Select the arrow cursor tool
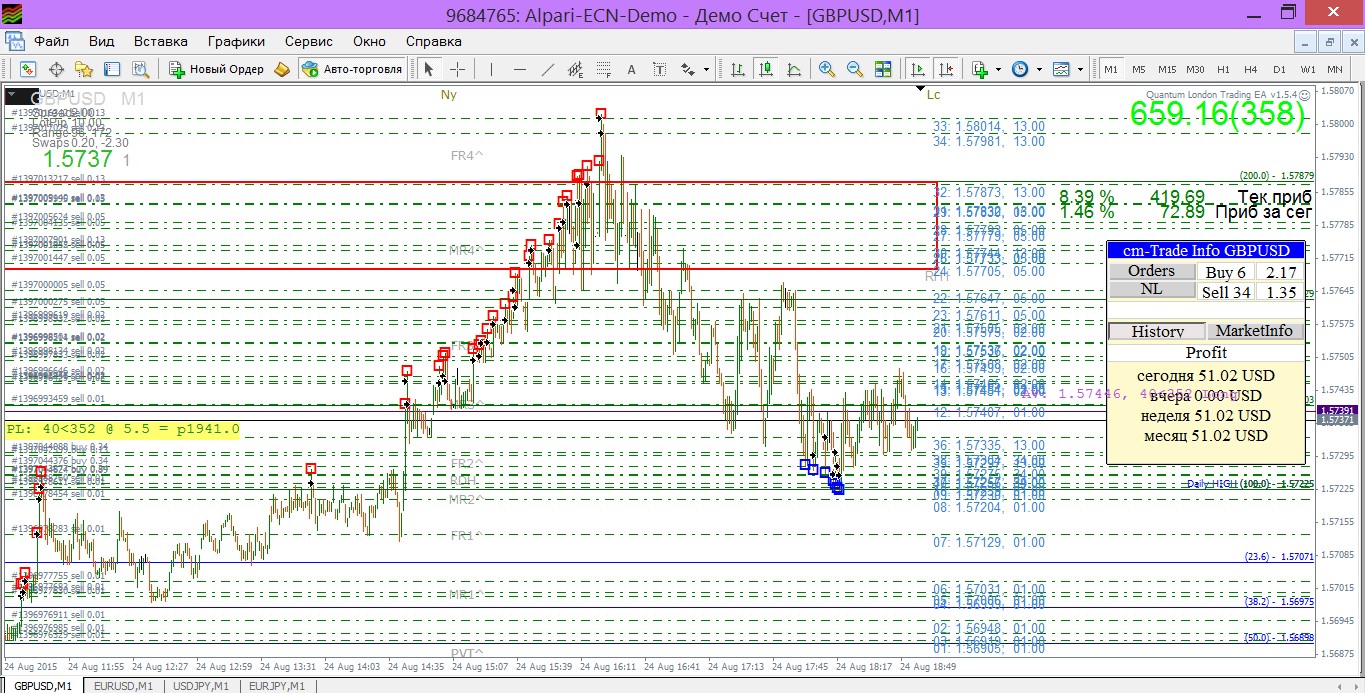This screenshot has width=1365, height=693. point(429,69)
